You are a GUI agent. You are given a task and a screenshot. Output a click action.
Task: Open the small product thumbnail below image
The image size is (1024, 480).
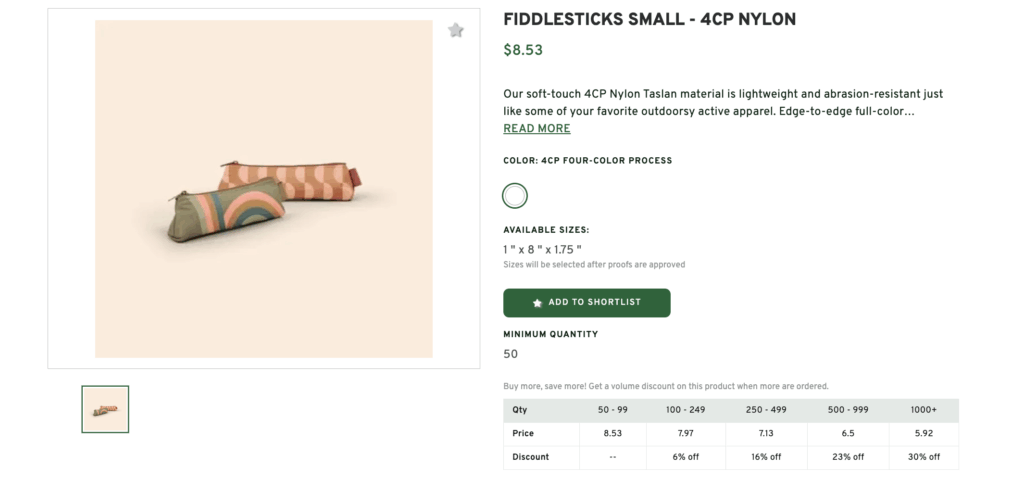(105, 409)
